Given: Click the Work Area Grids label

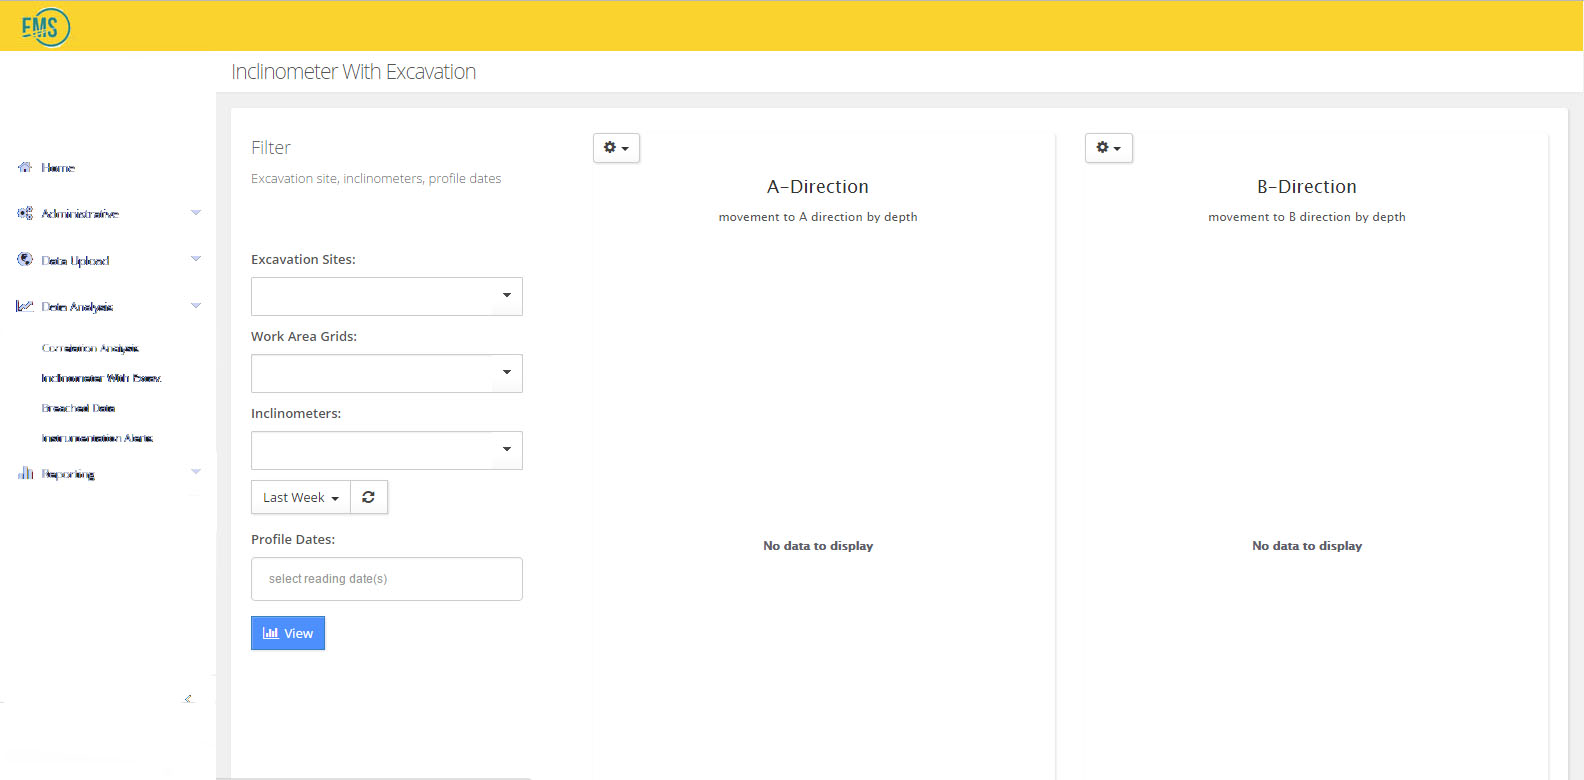Looking at the screenshot, I should (x=304, y=336).
